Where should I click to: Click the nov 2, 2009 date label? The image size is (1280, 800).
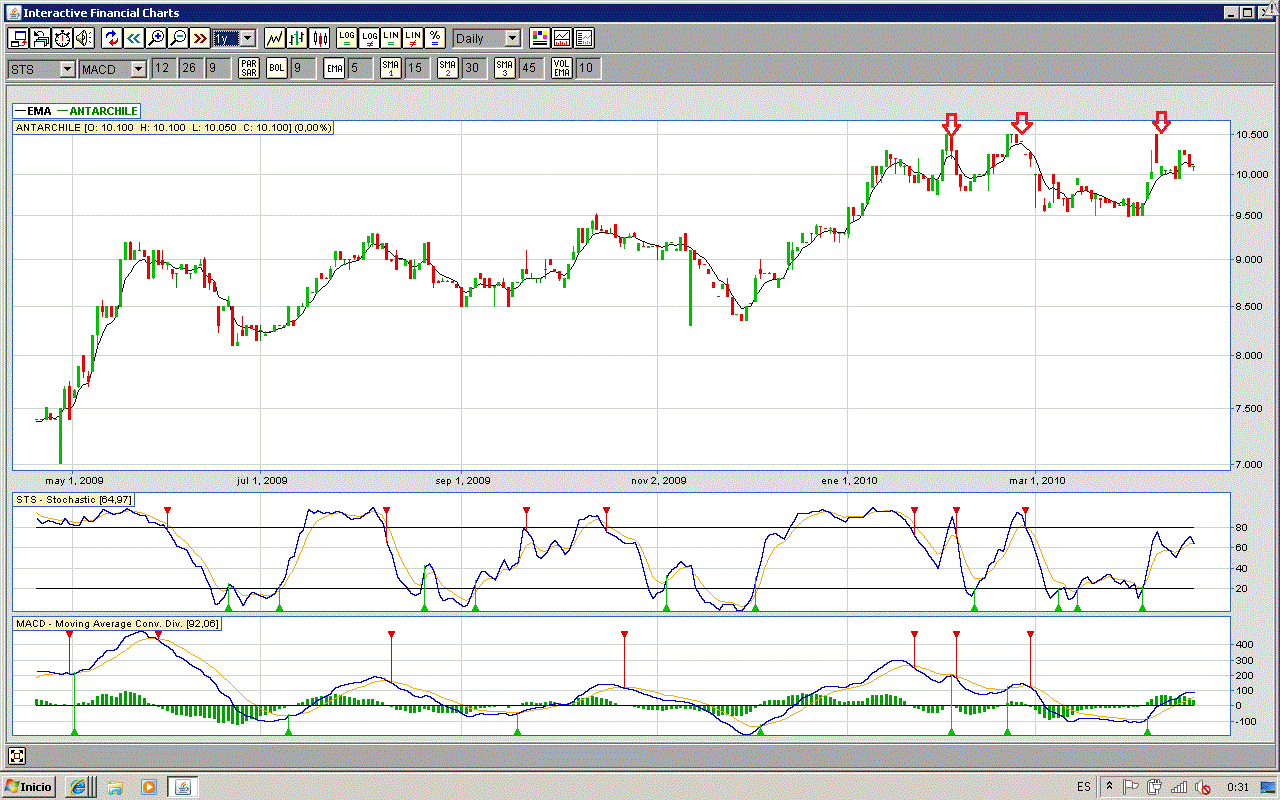coord(659,480)
